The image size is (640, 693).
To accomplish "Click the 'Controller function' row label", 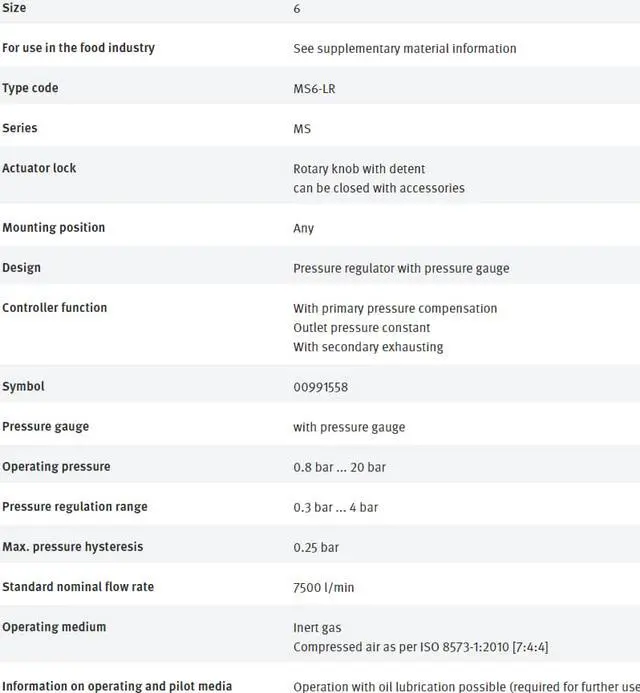I will (54, 307).
